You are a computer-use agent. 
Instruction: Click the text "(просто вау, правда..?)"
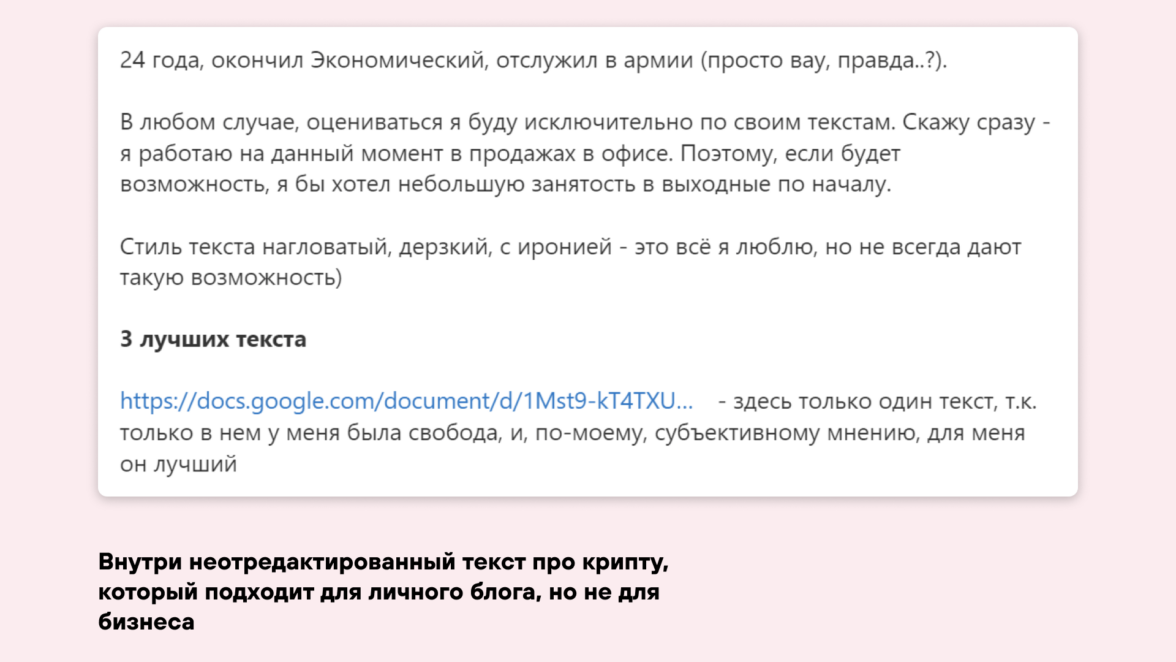tap(823, 61)
